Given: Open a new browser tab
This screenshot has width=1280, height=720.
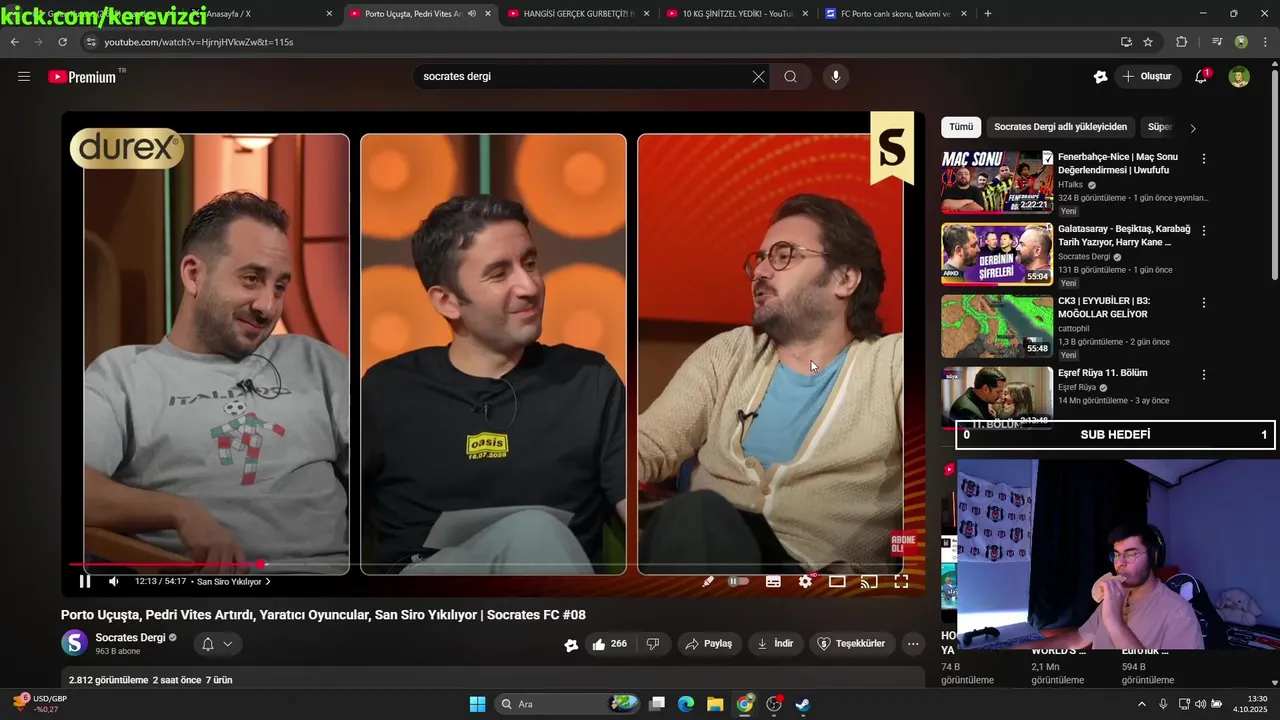Looking at the screenshot, I should pyautogui.click(x=988, y=14).
